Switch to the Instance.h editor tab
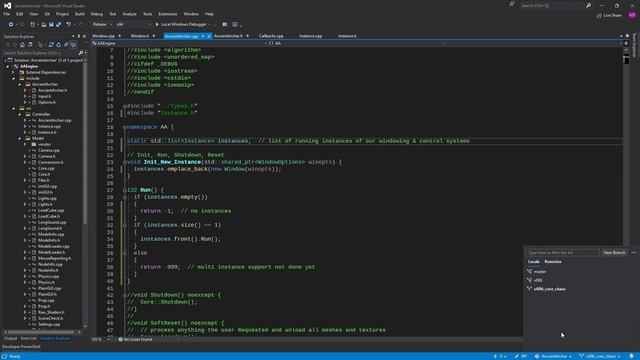This screenshot has width=640, height=360. pyautogui.click(x=347, y=36)
